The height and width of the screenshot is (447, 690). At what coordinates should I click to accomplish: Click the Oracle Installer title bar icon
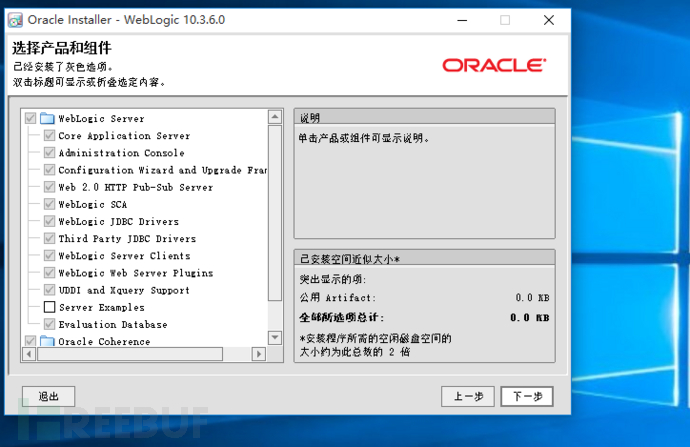15,20
